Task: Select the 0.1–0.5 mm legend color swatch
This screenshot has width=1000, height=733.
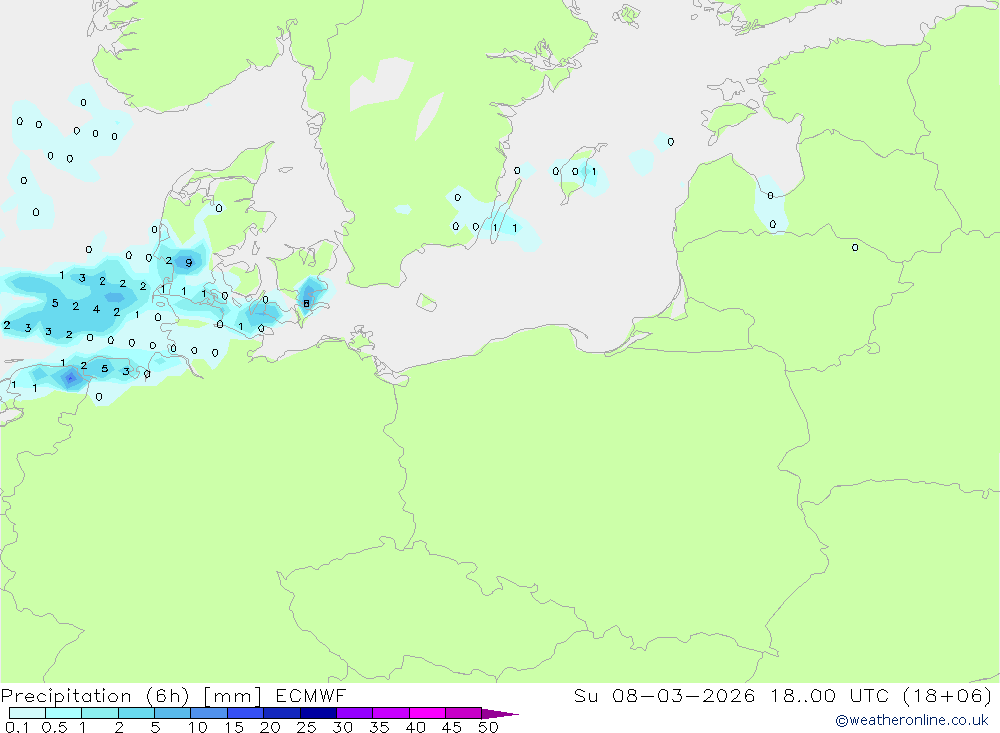Action: (27, 713)
